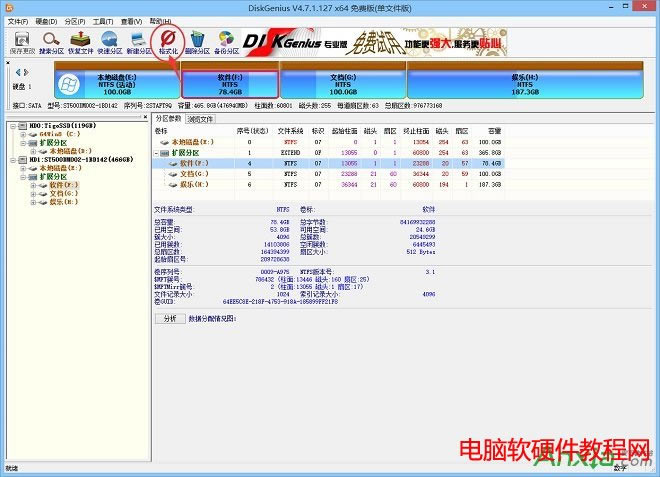The image size is (660, 477).
Task: Collapse 扩展分区 node under HD1
Action: 23,177
